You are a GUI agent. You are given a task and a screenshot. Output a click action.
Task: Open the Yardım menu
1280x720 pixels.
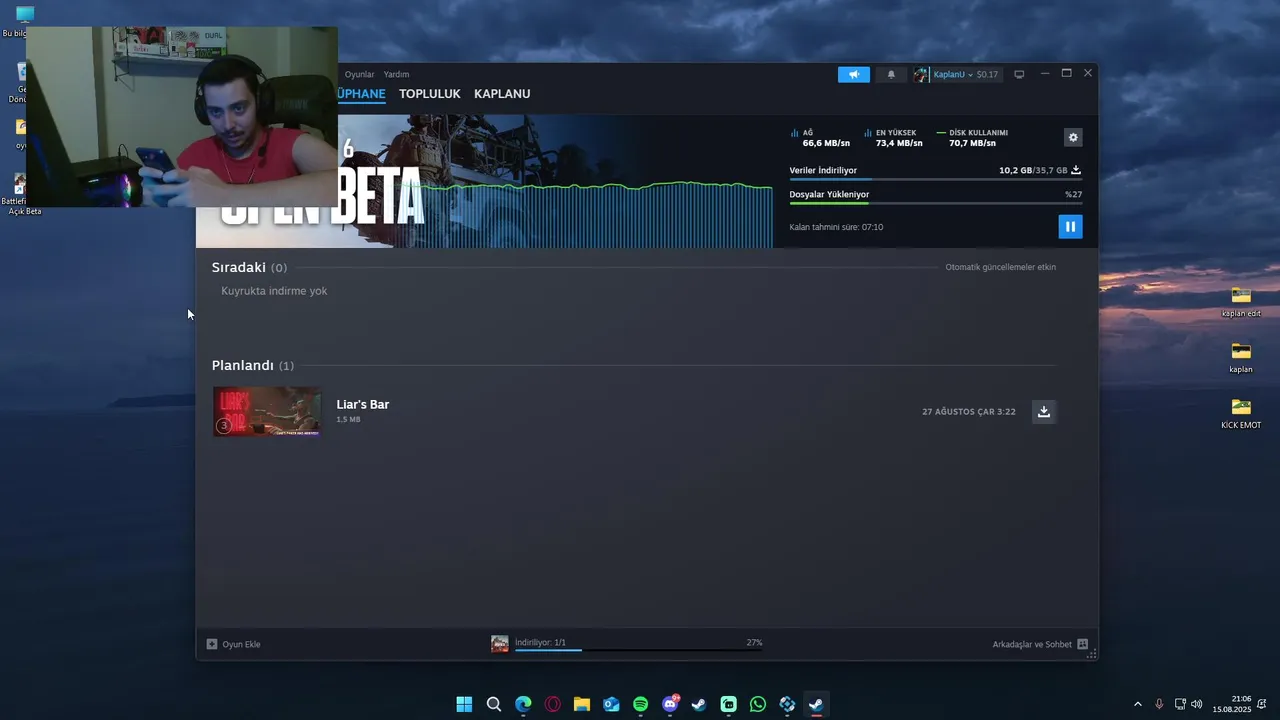(396, 75)
